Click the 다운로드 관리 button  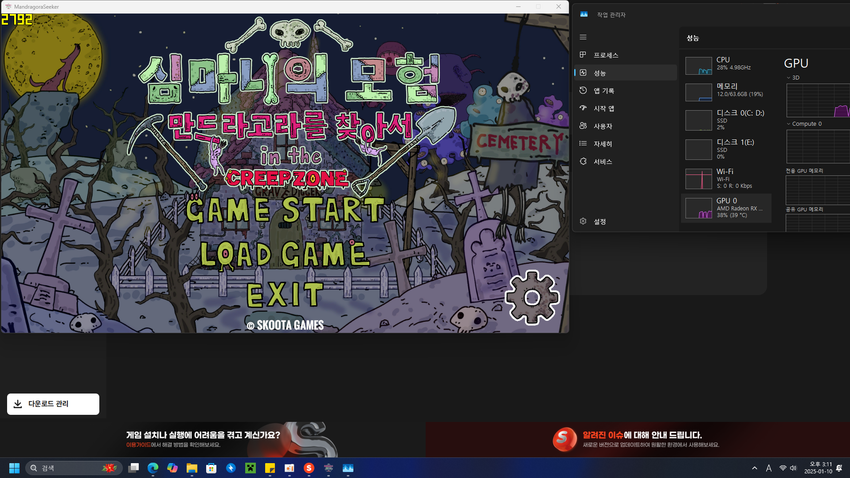(53, 404)
